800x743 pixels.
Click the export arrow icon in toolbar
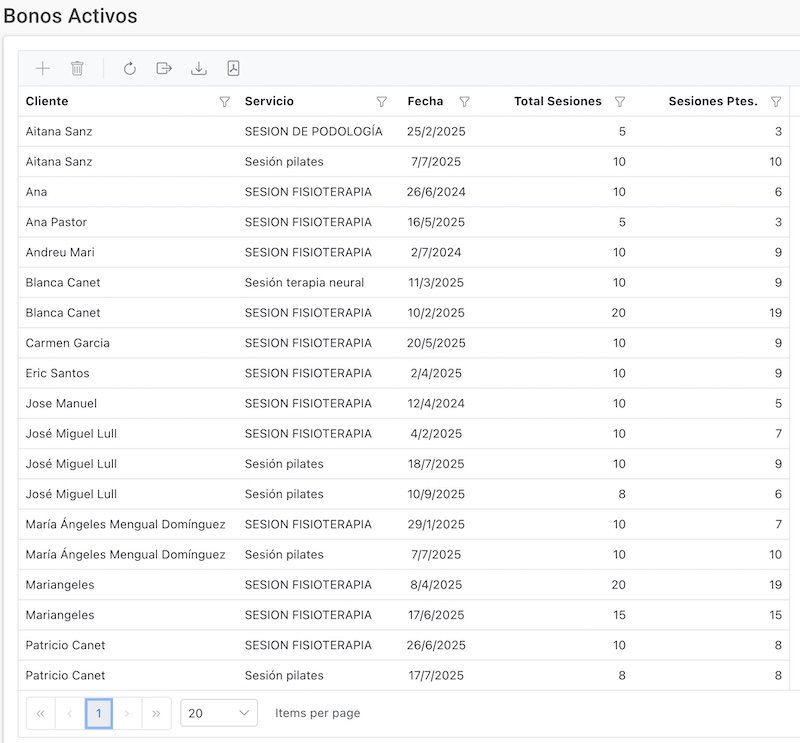coord(164,69)
